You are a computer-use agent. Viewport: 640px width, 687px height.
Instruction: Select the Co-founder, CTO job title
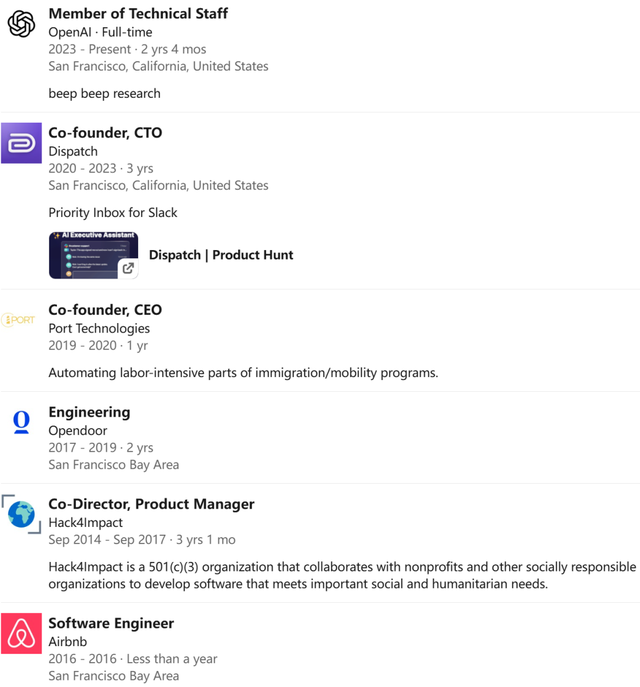tap(105, 133)
